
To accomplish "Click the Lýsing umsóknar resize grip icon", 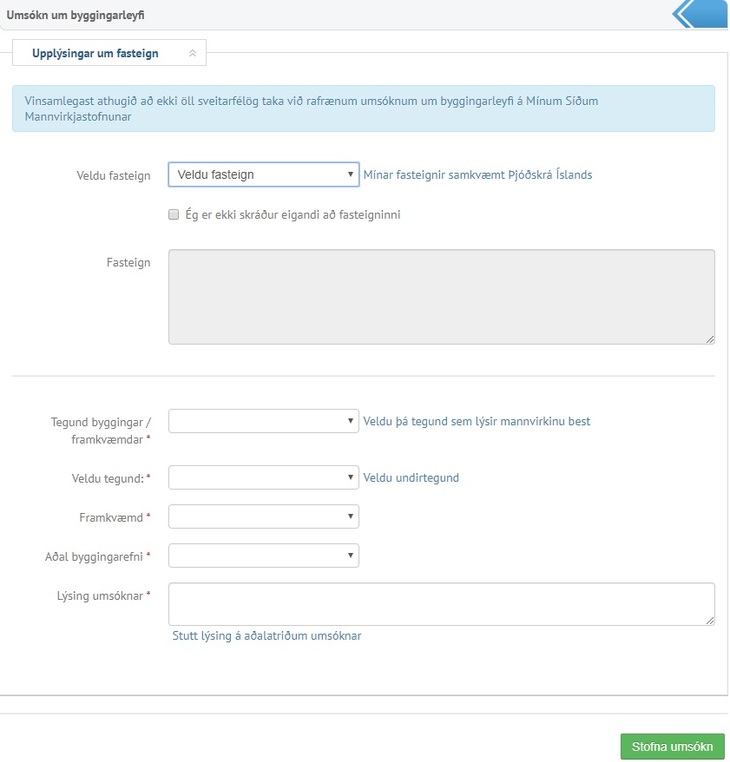I will 710,621.
